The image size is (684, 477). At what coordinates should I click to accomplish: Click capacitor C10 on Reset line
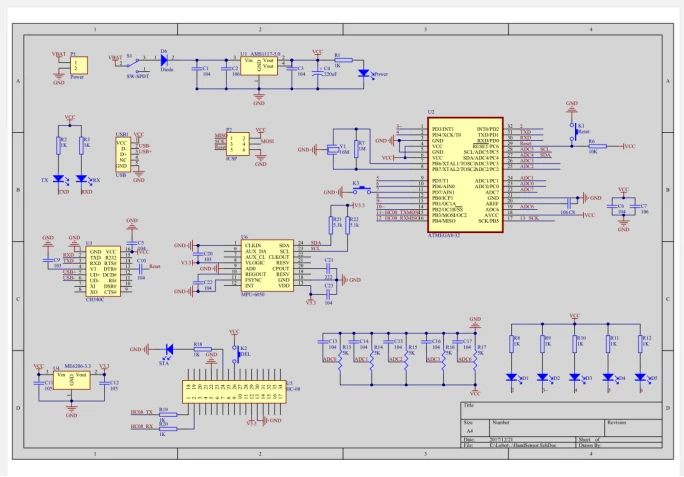141,269
